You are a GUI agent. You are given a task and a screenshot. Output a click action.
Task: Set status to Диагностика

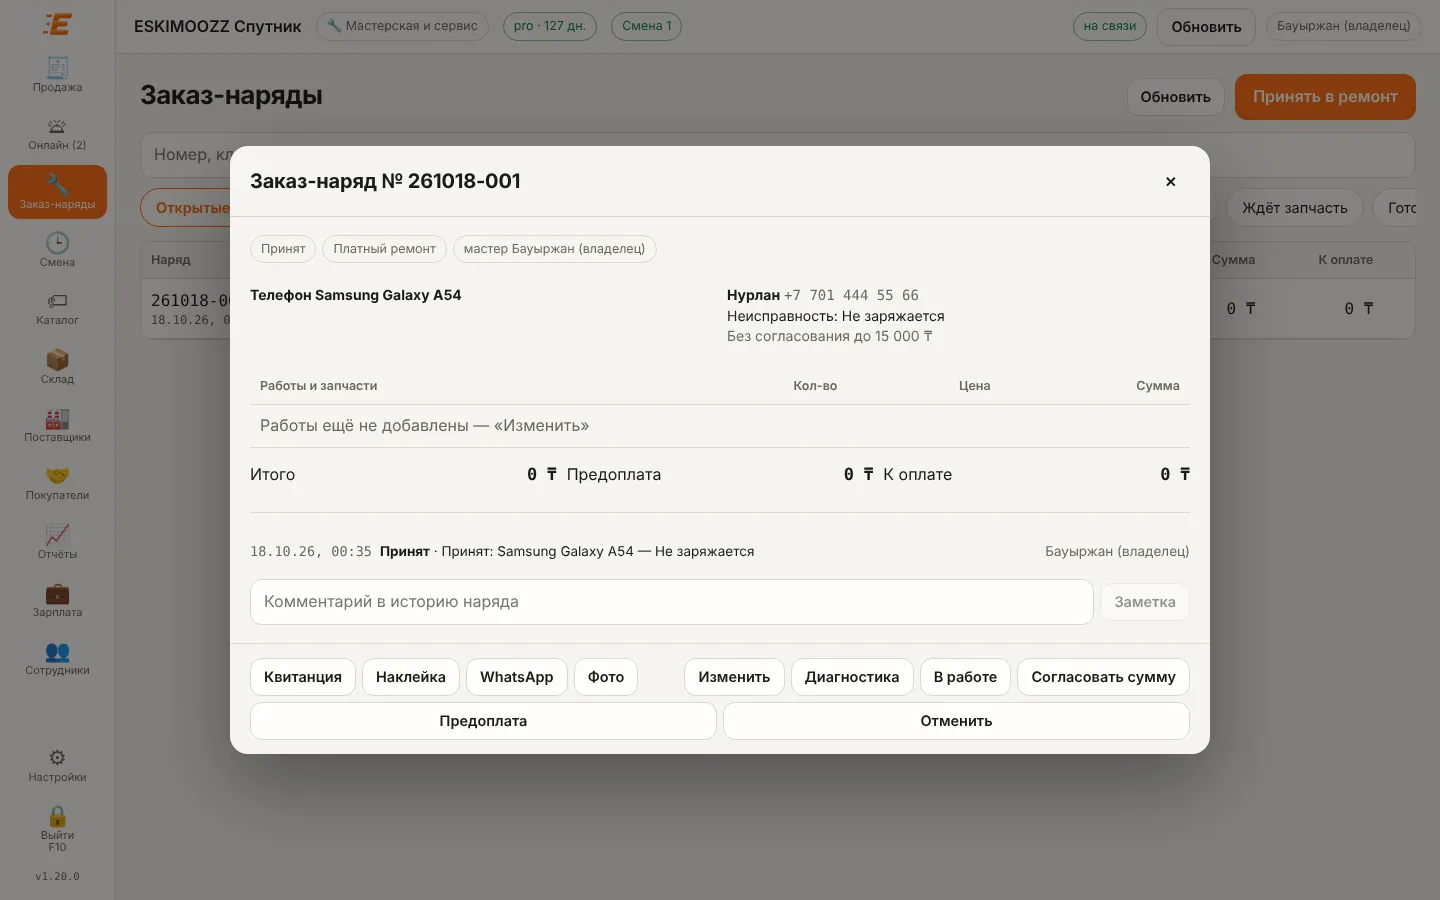(x=852, y=677)
